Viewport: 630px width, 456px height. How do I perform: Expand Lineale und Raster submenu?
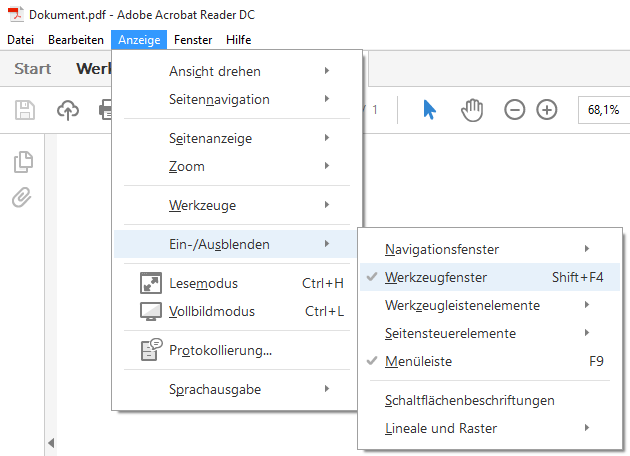click(x=490, y=428)
